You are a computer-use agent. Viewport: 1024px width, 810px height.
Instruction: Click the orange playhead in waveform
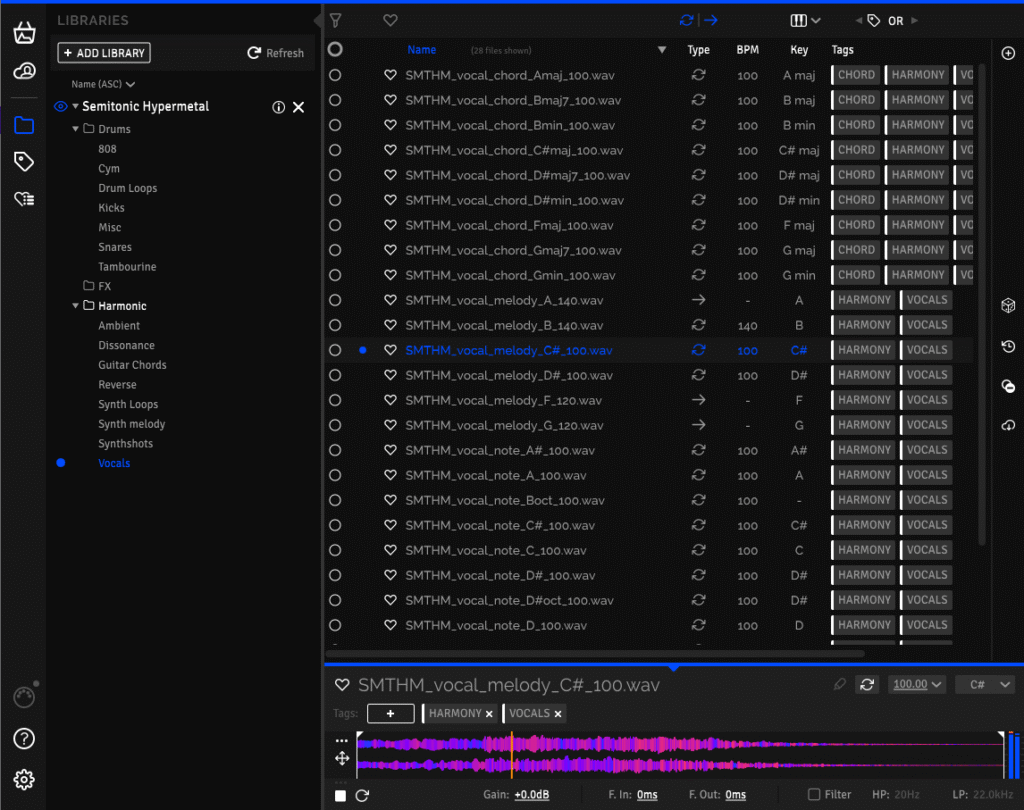click(512, 753)
